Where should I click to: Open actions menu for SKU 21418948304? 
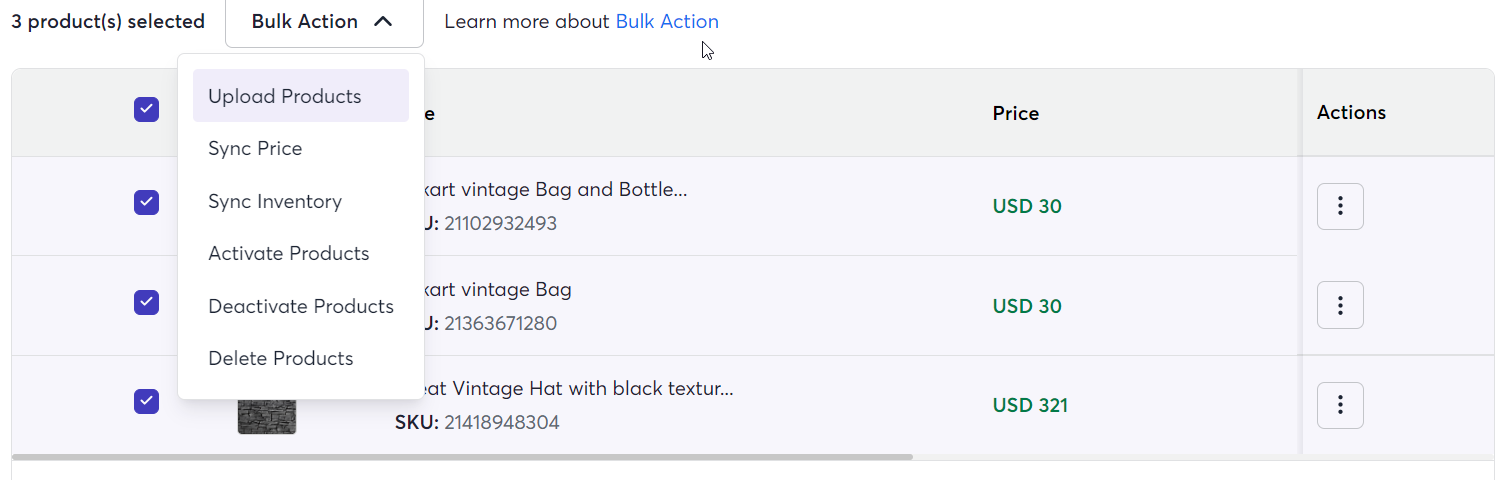(x=1340, y=405)
